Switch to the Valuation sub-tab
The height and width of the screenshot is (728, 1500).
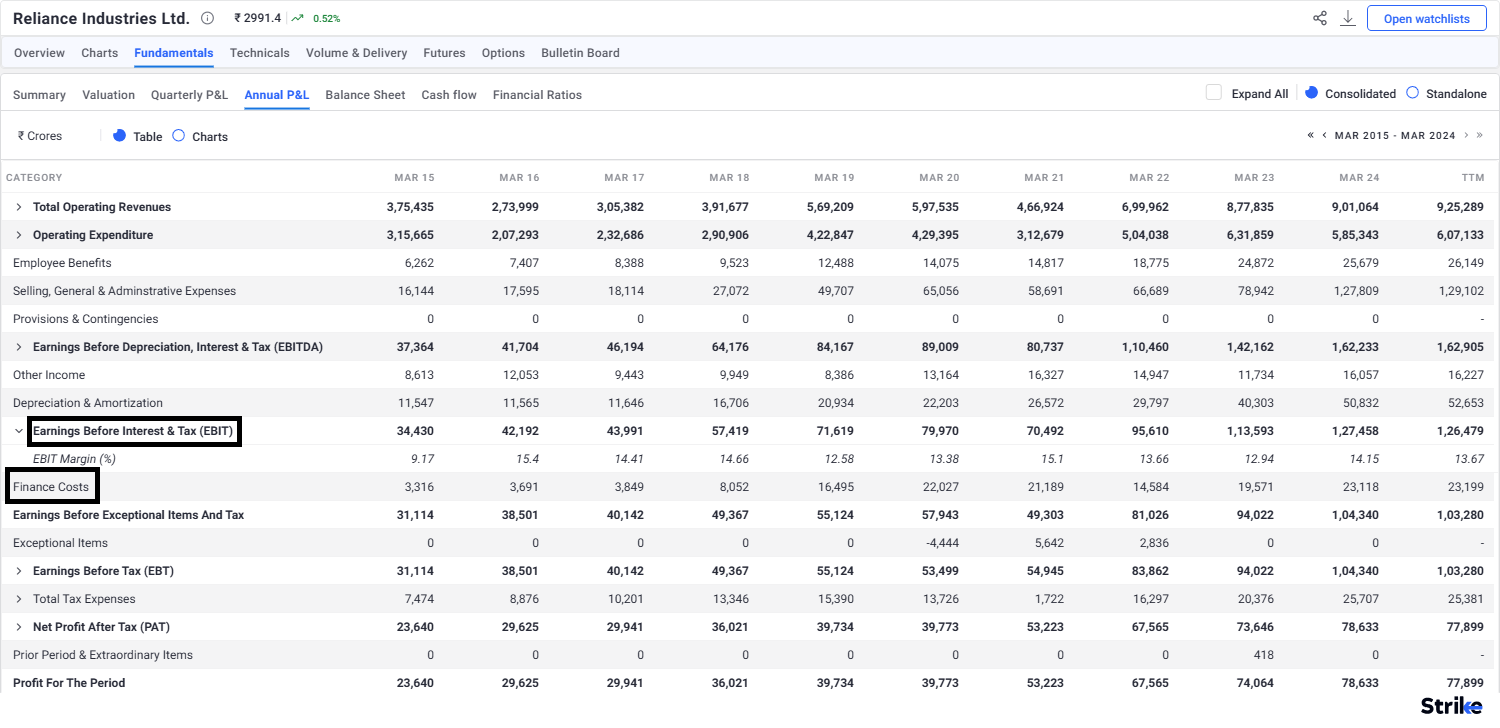(108, 95)
